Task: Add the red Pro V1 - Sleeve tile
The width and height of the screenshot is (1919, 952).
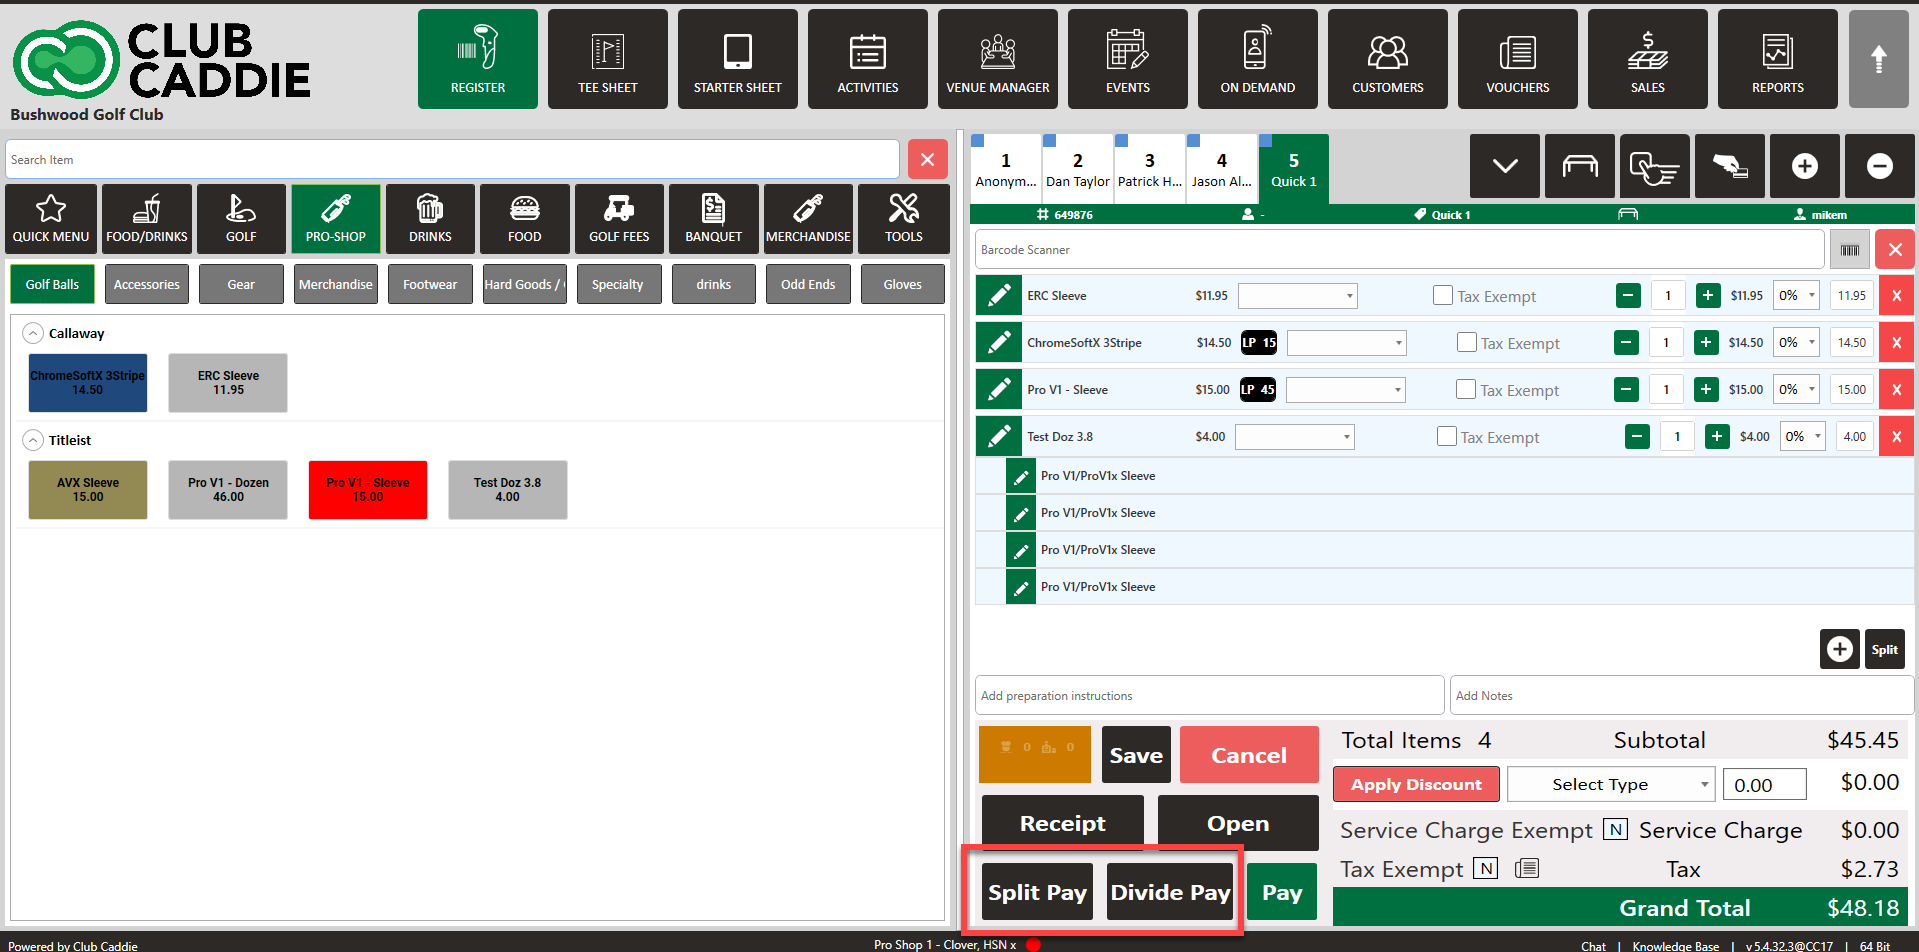Action: [x=367, y=490]
